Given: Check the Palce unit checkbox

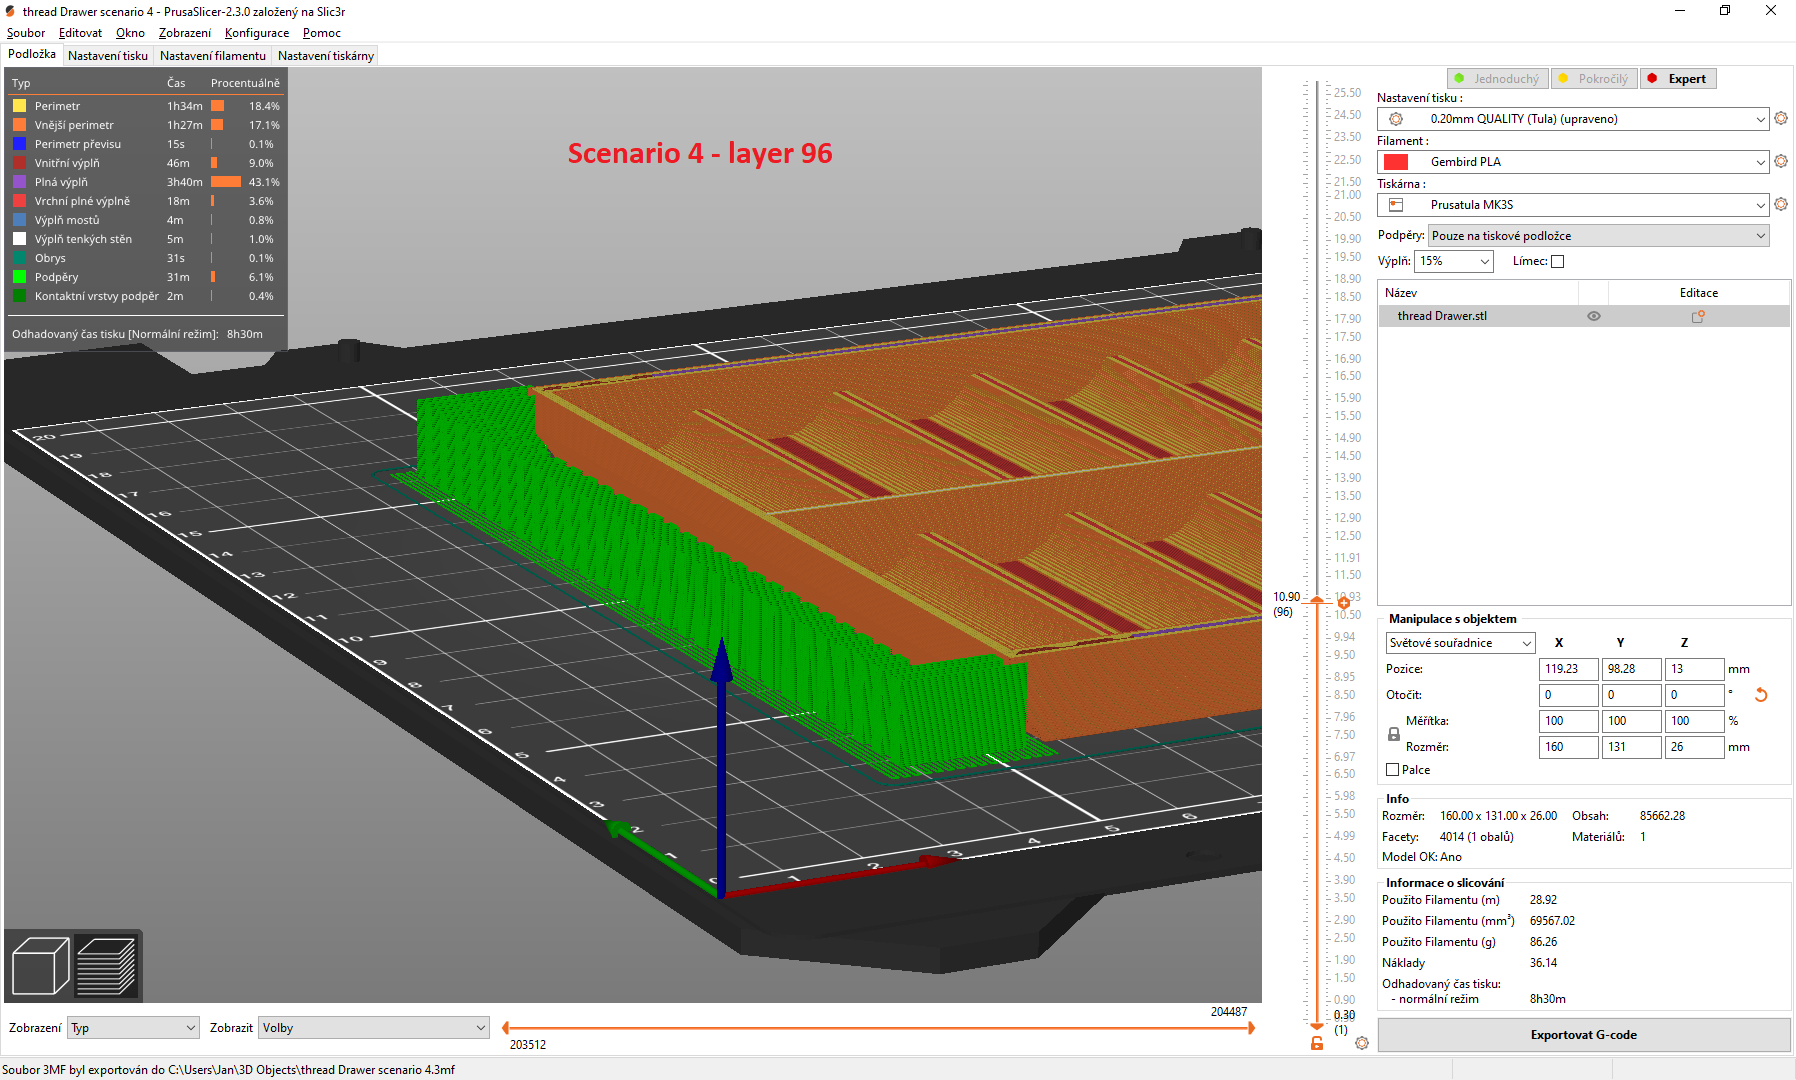Looking at the screenshot, I should (1391, 769).
